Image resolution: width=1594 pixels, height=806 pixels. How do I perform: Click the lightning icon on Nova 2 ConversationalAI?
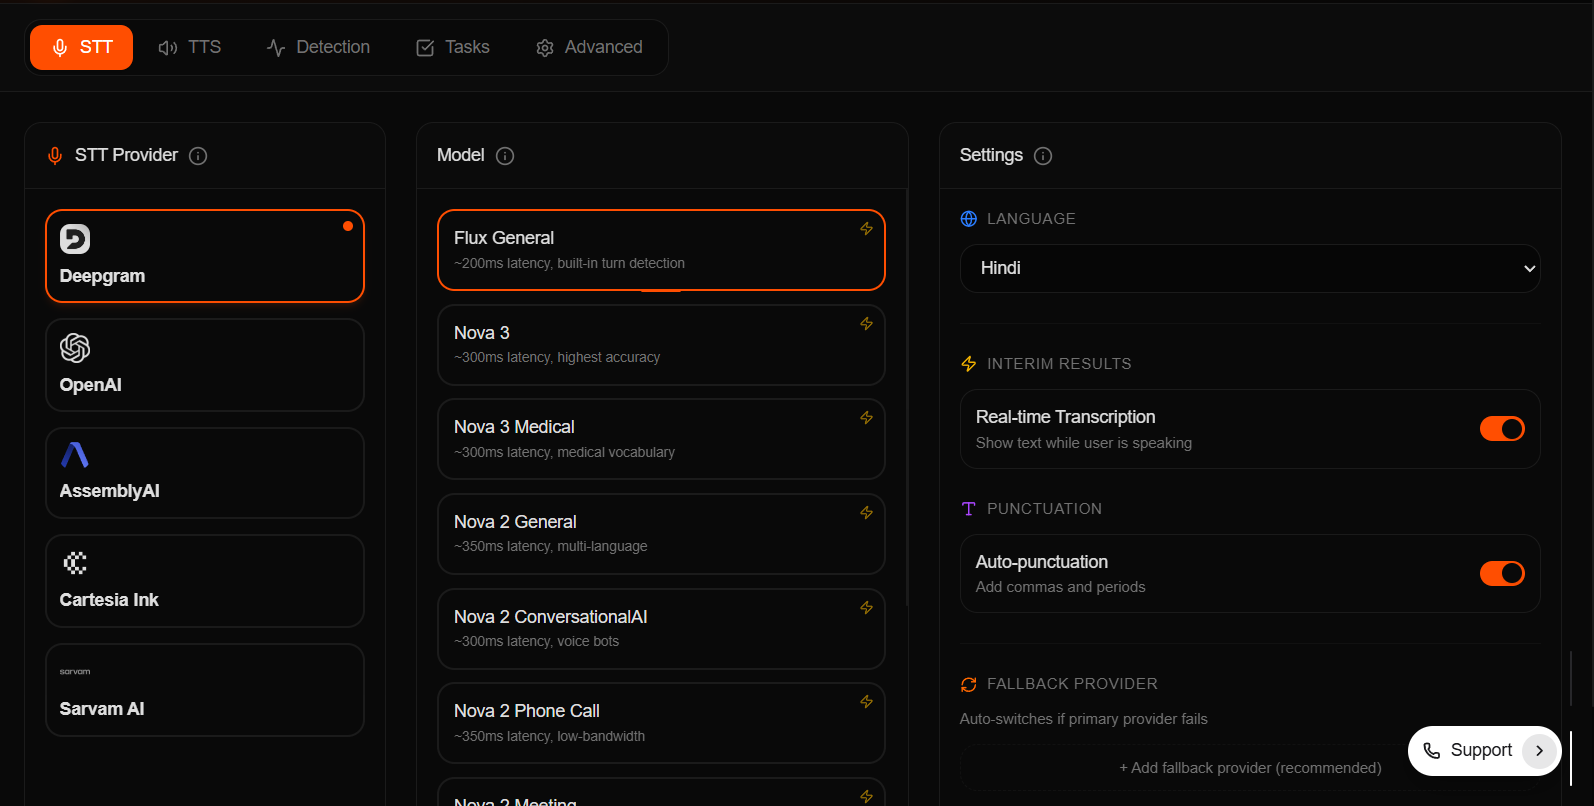[x=867, y=608]
